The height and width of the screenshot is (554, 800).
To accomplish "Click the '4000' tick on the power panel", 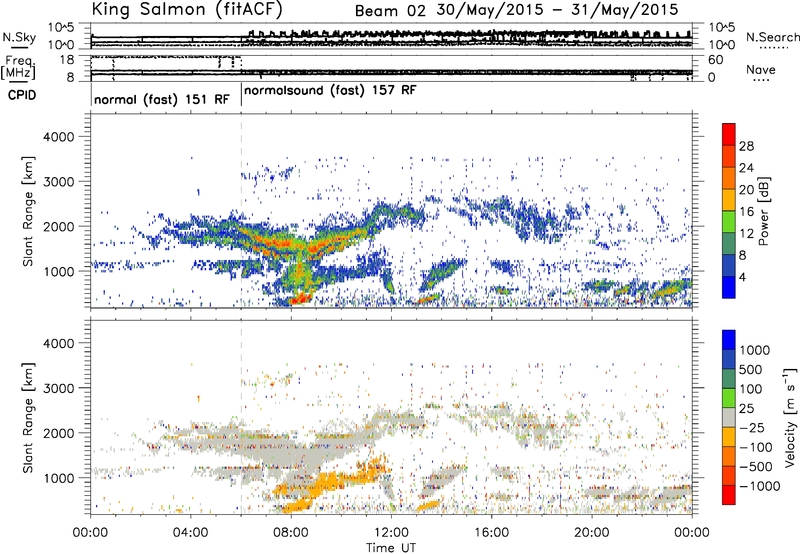I will (58, 137).
